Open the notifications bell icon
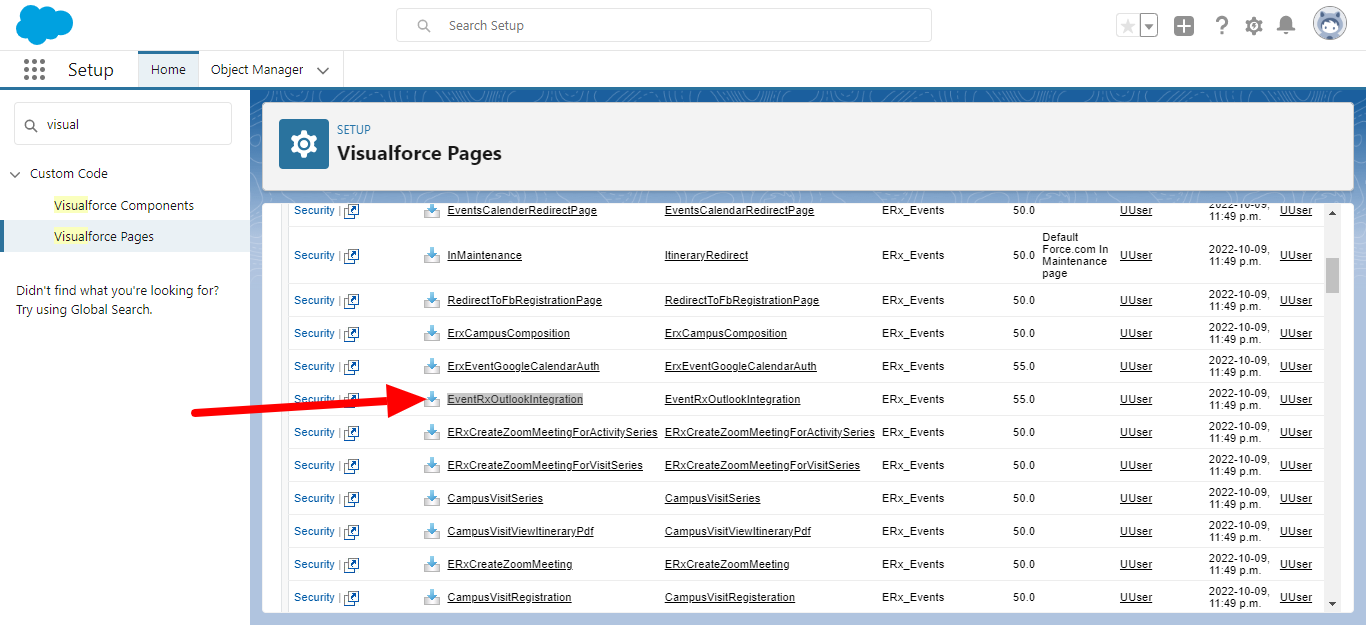 pyautogui.click(x=1286, y=26)
